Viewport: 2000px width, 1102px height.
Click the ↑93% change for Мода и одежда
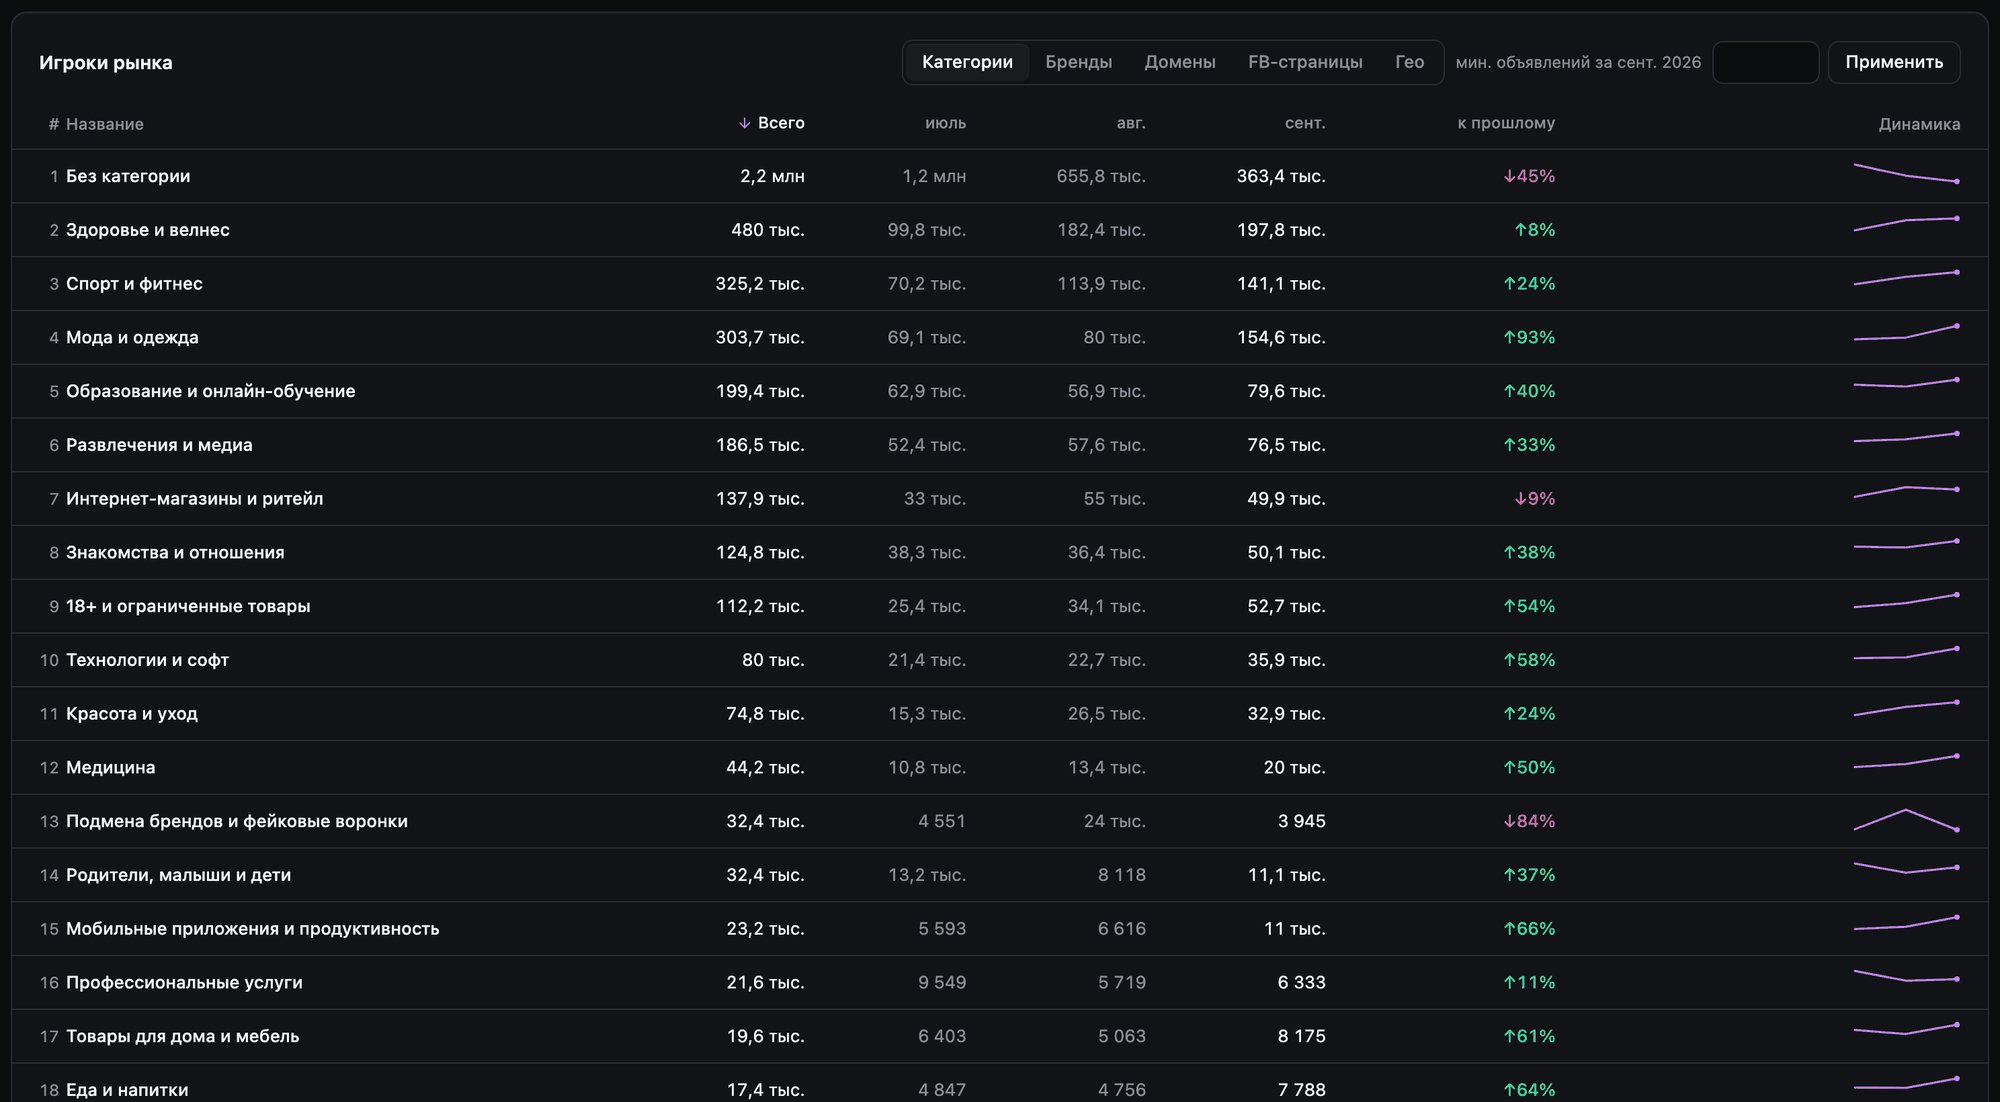coord(1529,338)
